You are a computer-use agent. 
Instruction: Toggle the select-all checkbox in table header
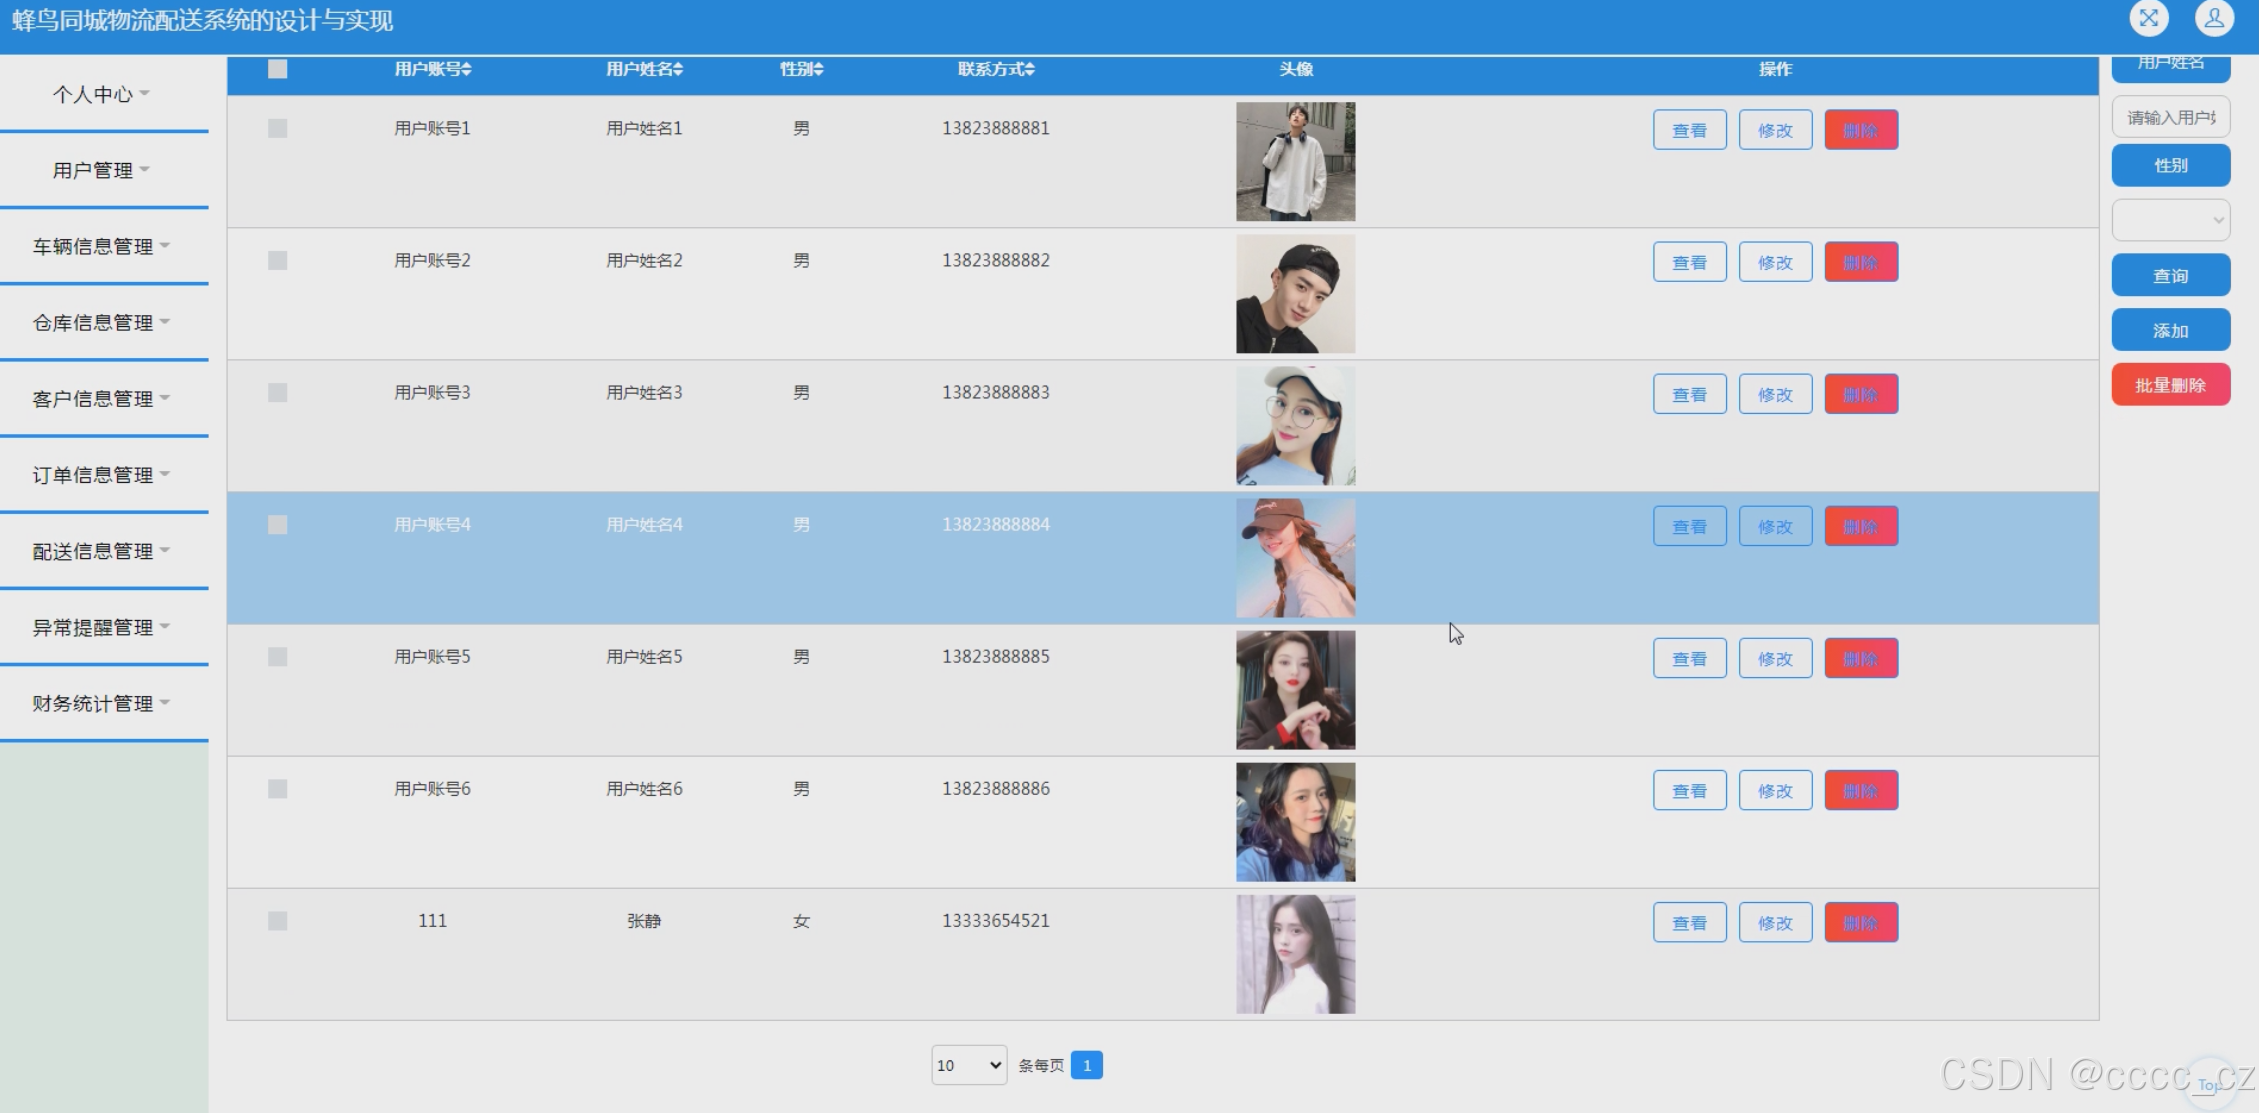[x=278, y=69]
